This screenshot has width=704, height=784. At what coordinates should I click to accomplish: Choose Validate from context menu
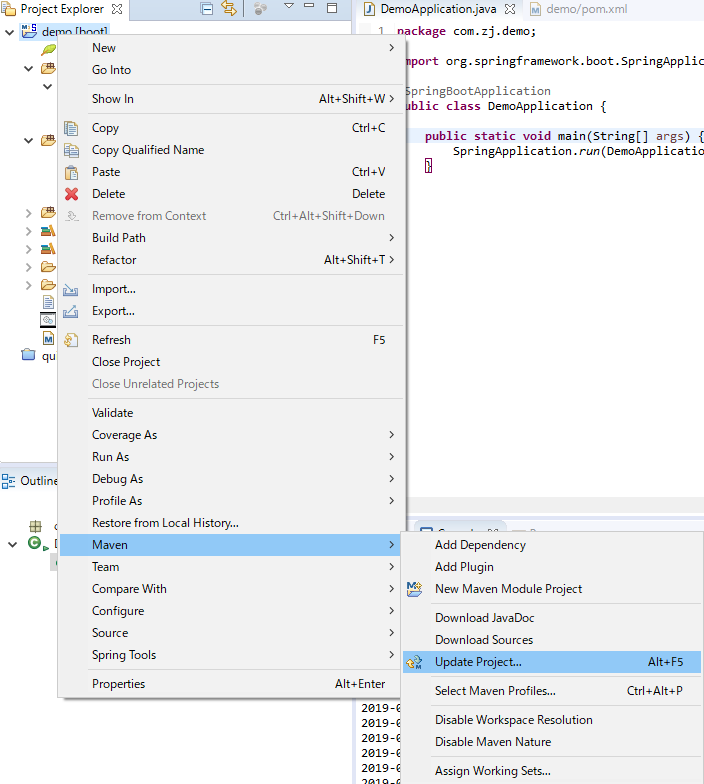point(232,413)
